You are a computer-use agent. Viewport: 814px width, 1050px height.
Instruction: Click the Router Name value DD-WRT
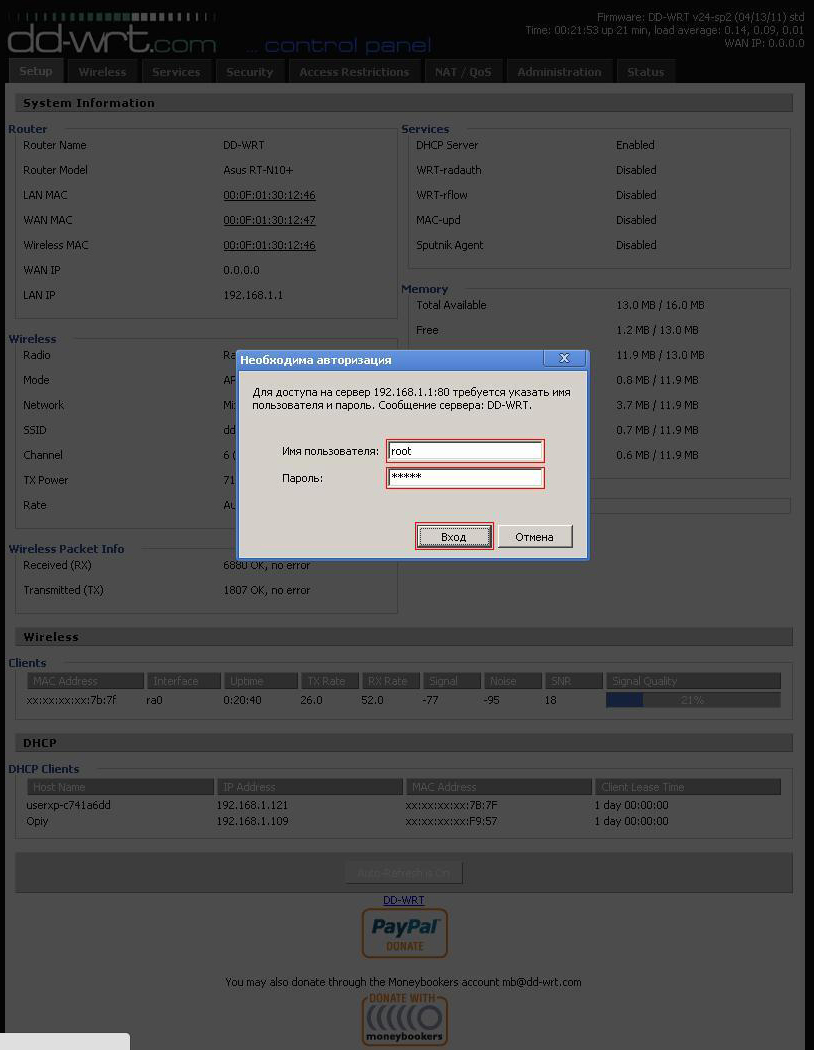[x=244, y=145]
